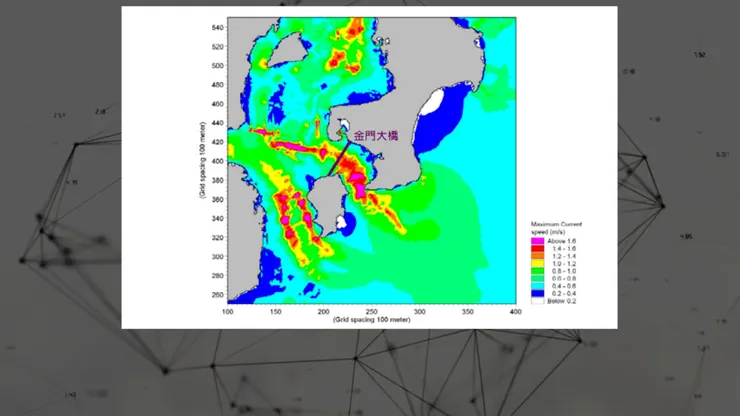Click the dark bridge line on the map
Image resolution: width=740 pixels, height=416 pixels.
339,159
